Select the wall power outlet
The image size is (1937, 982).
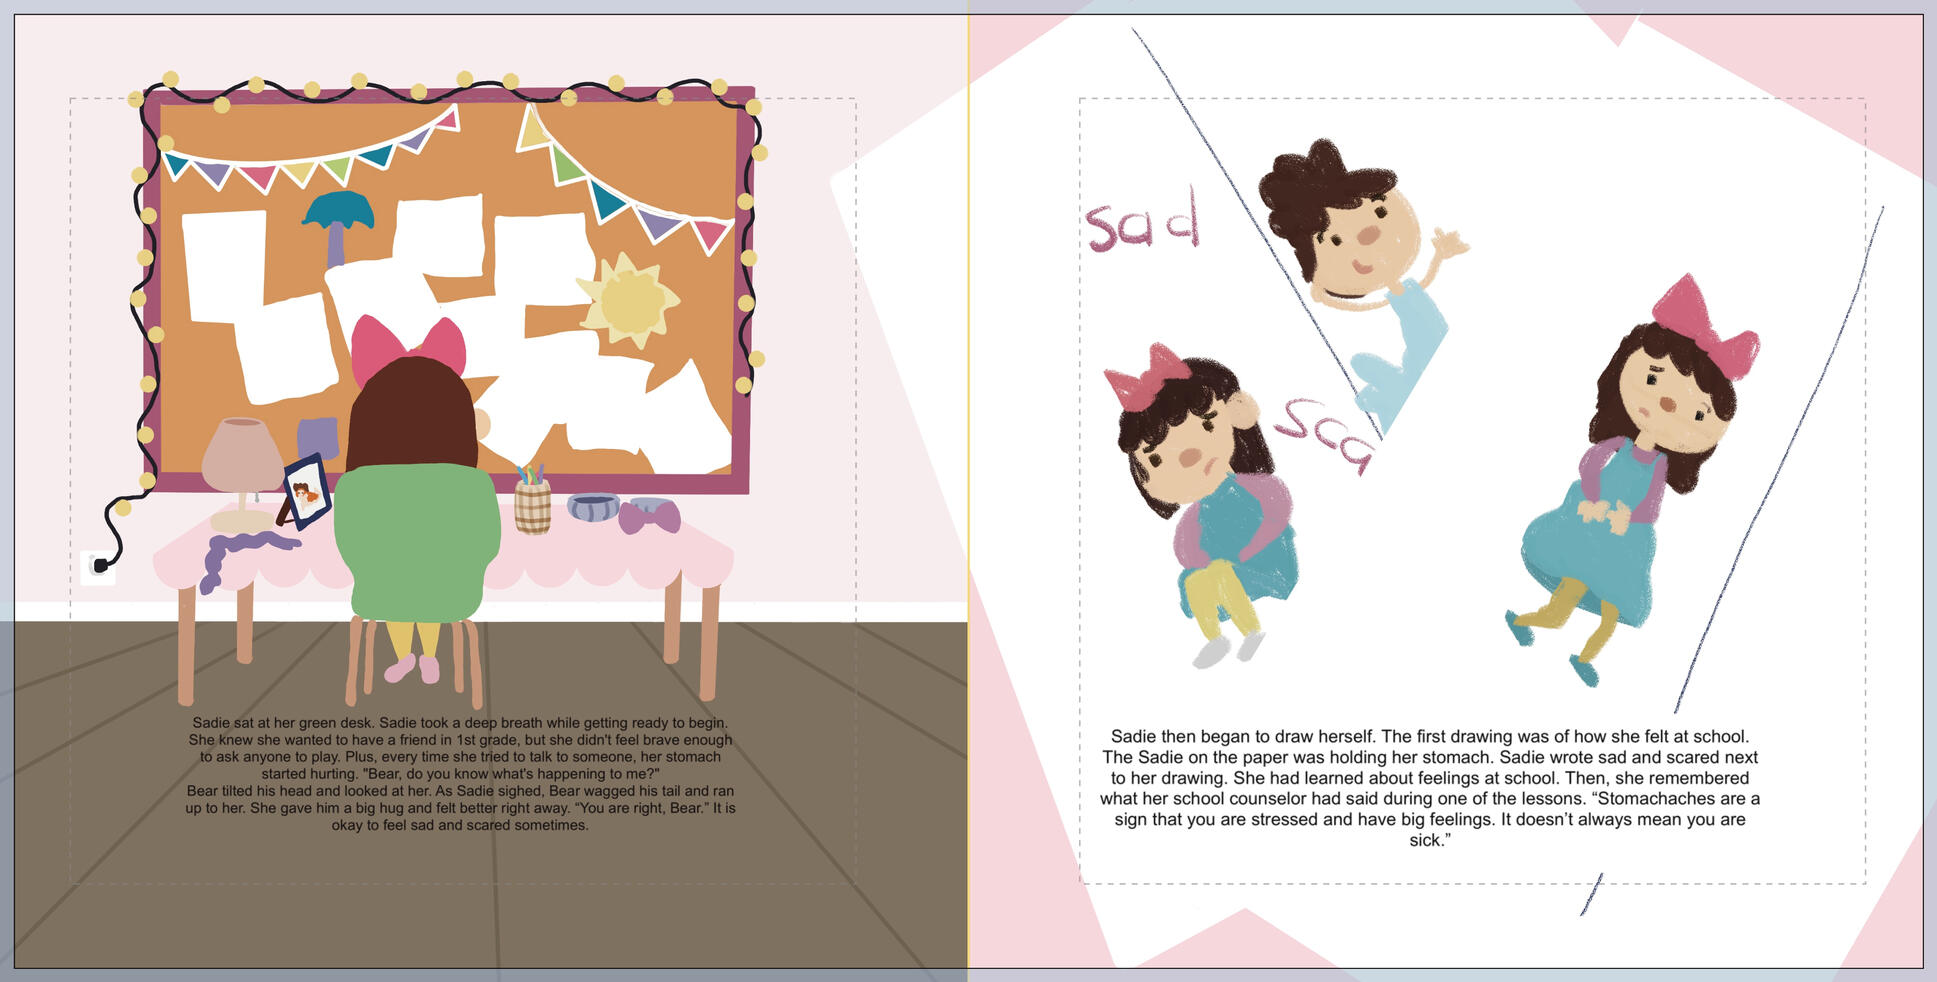click(x=97, y=567)
